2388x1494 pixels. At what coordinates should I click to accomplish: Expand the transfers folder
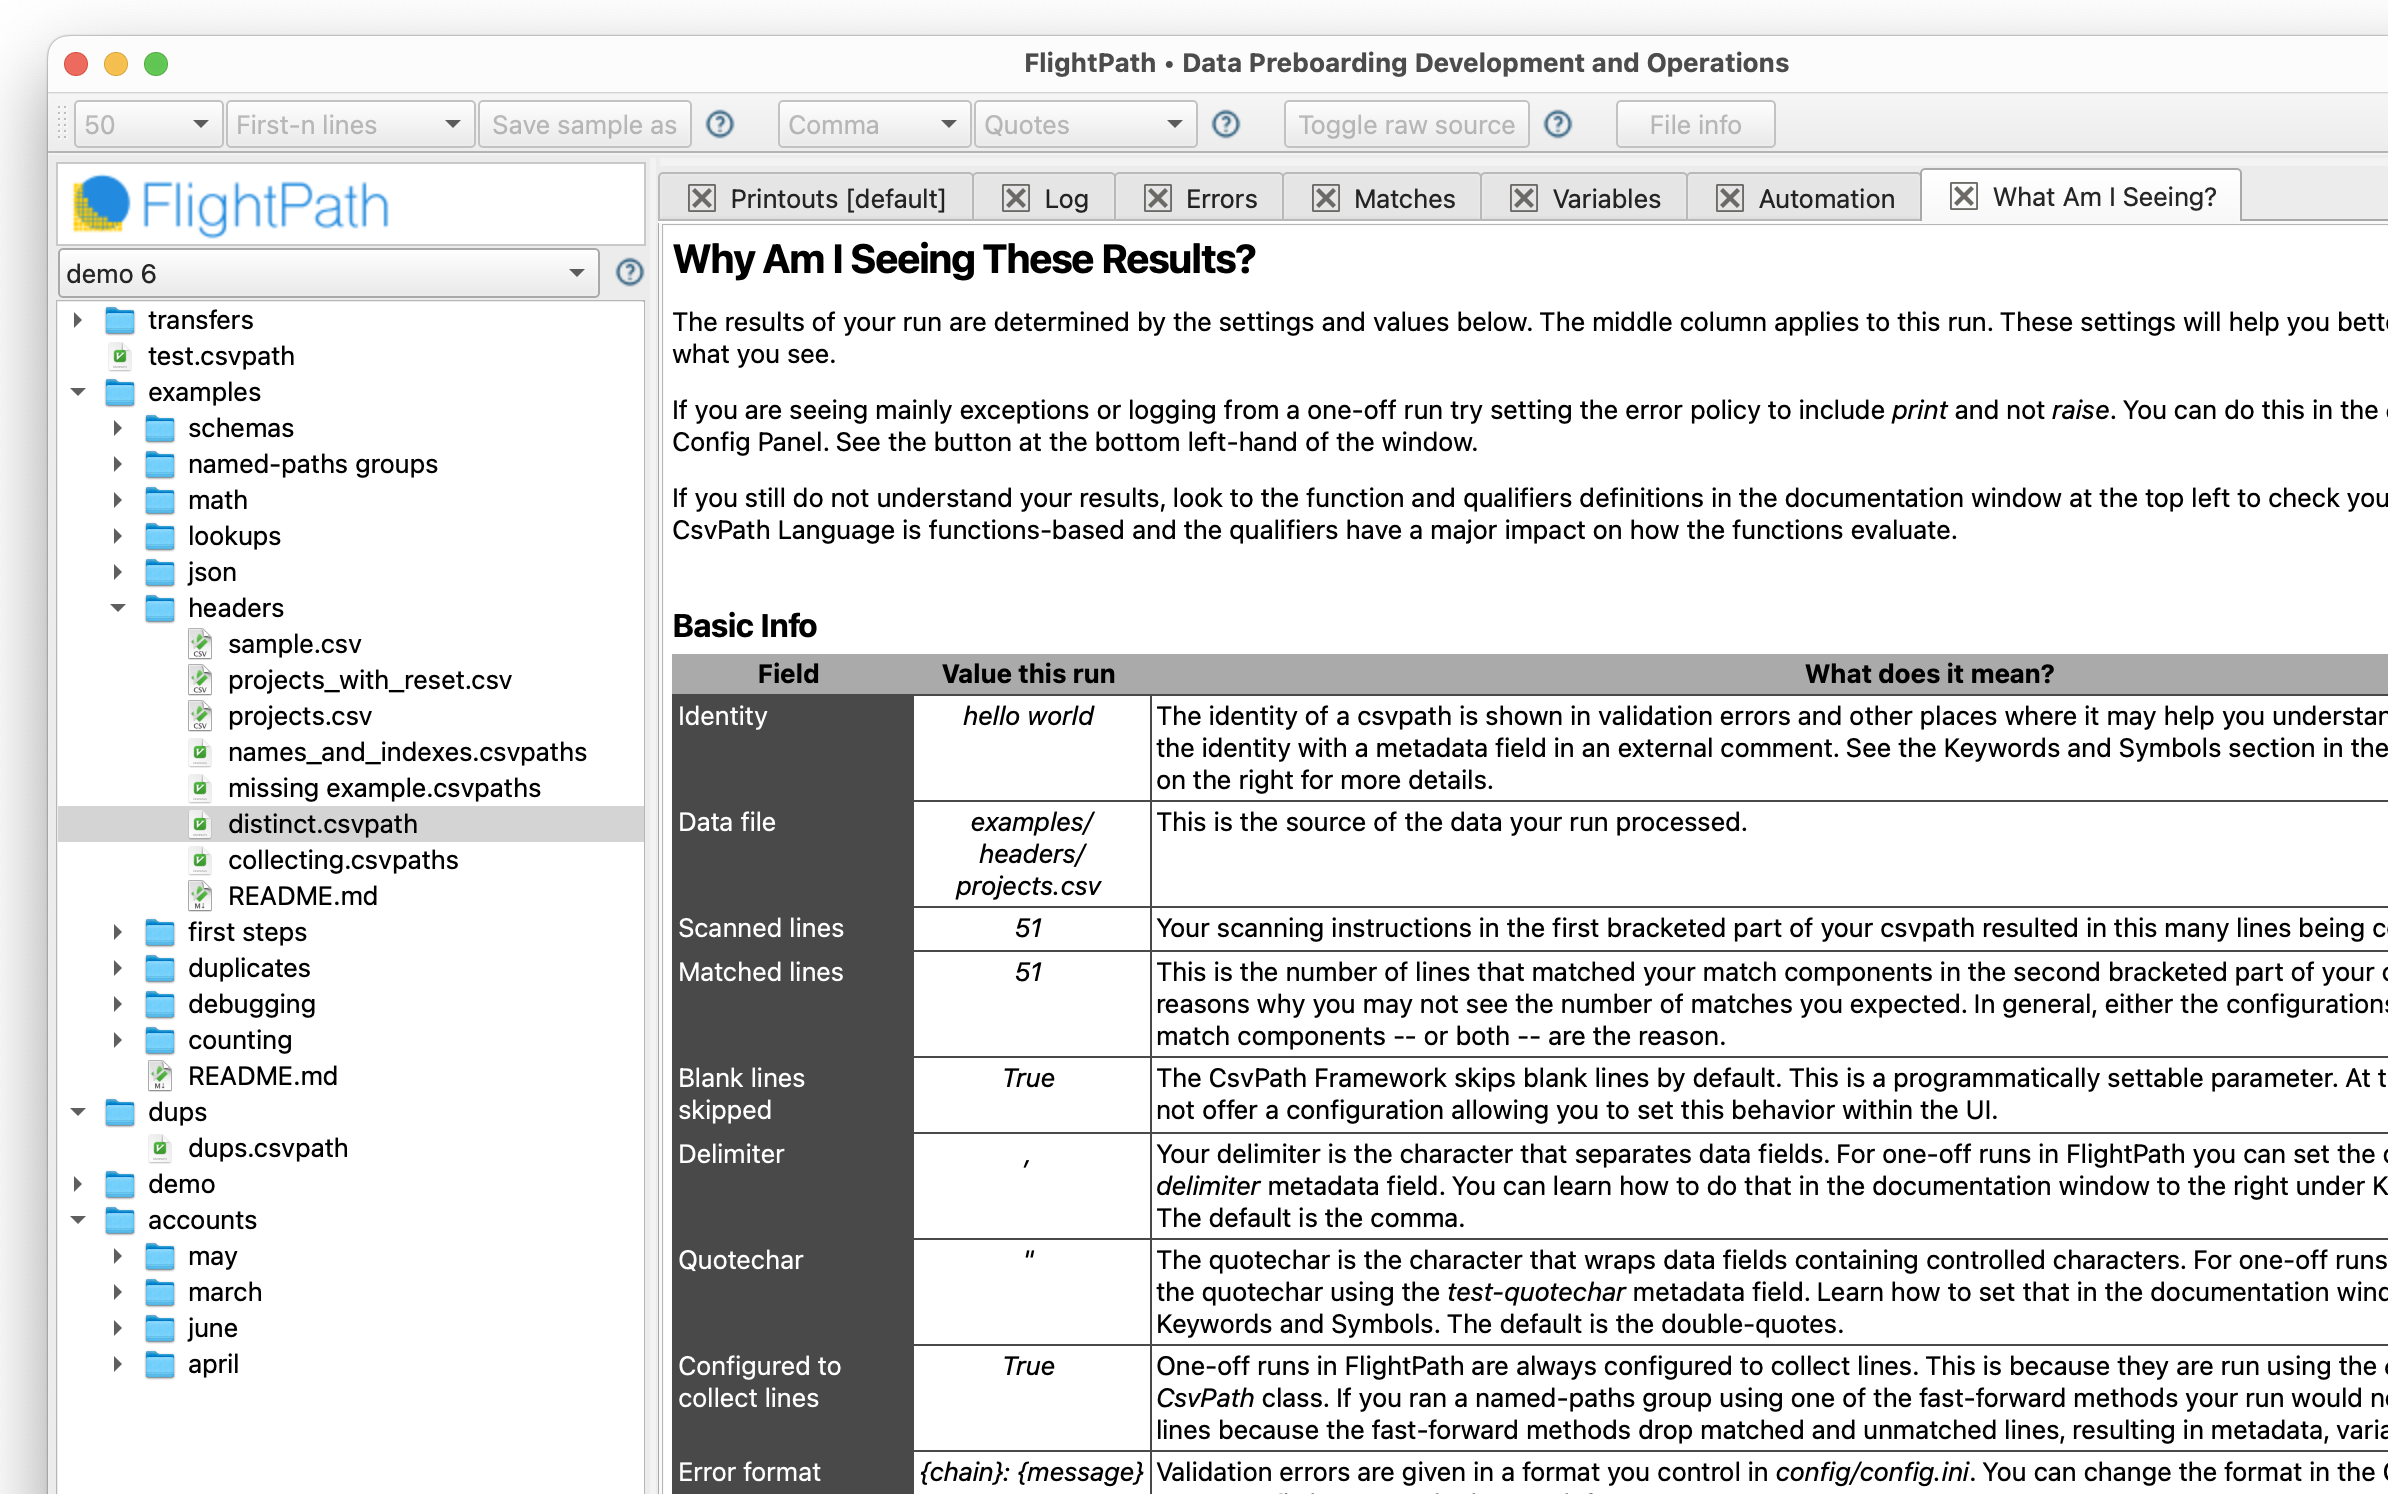[78, 320]
